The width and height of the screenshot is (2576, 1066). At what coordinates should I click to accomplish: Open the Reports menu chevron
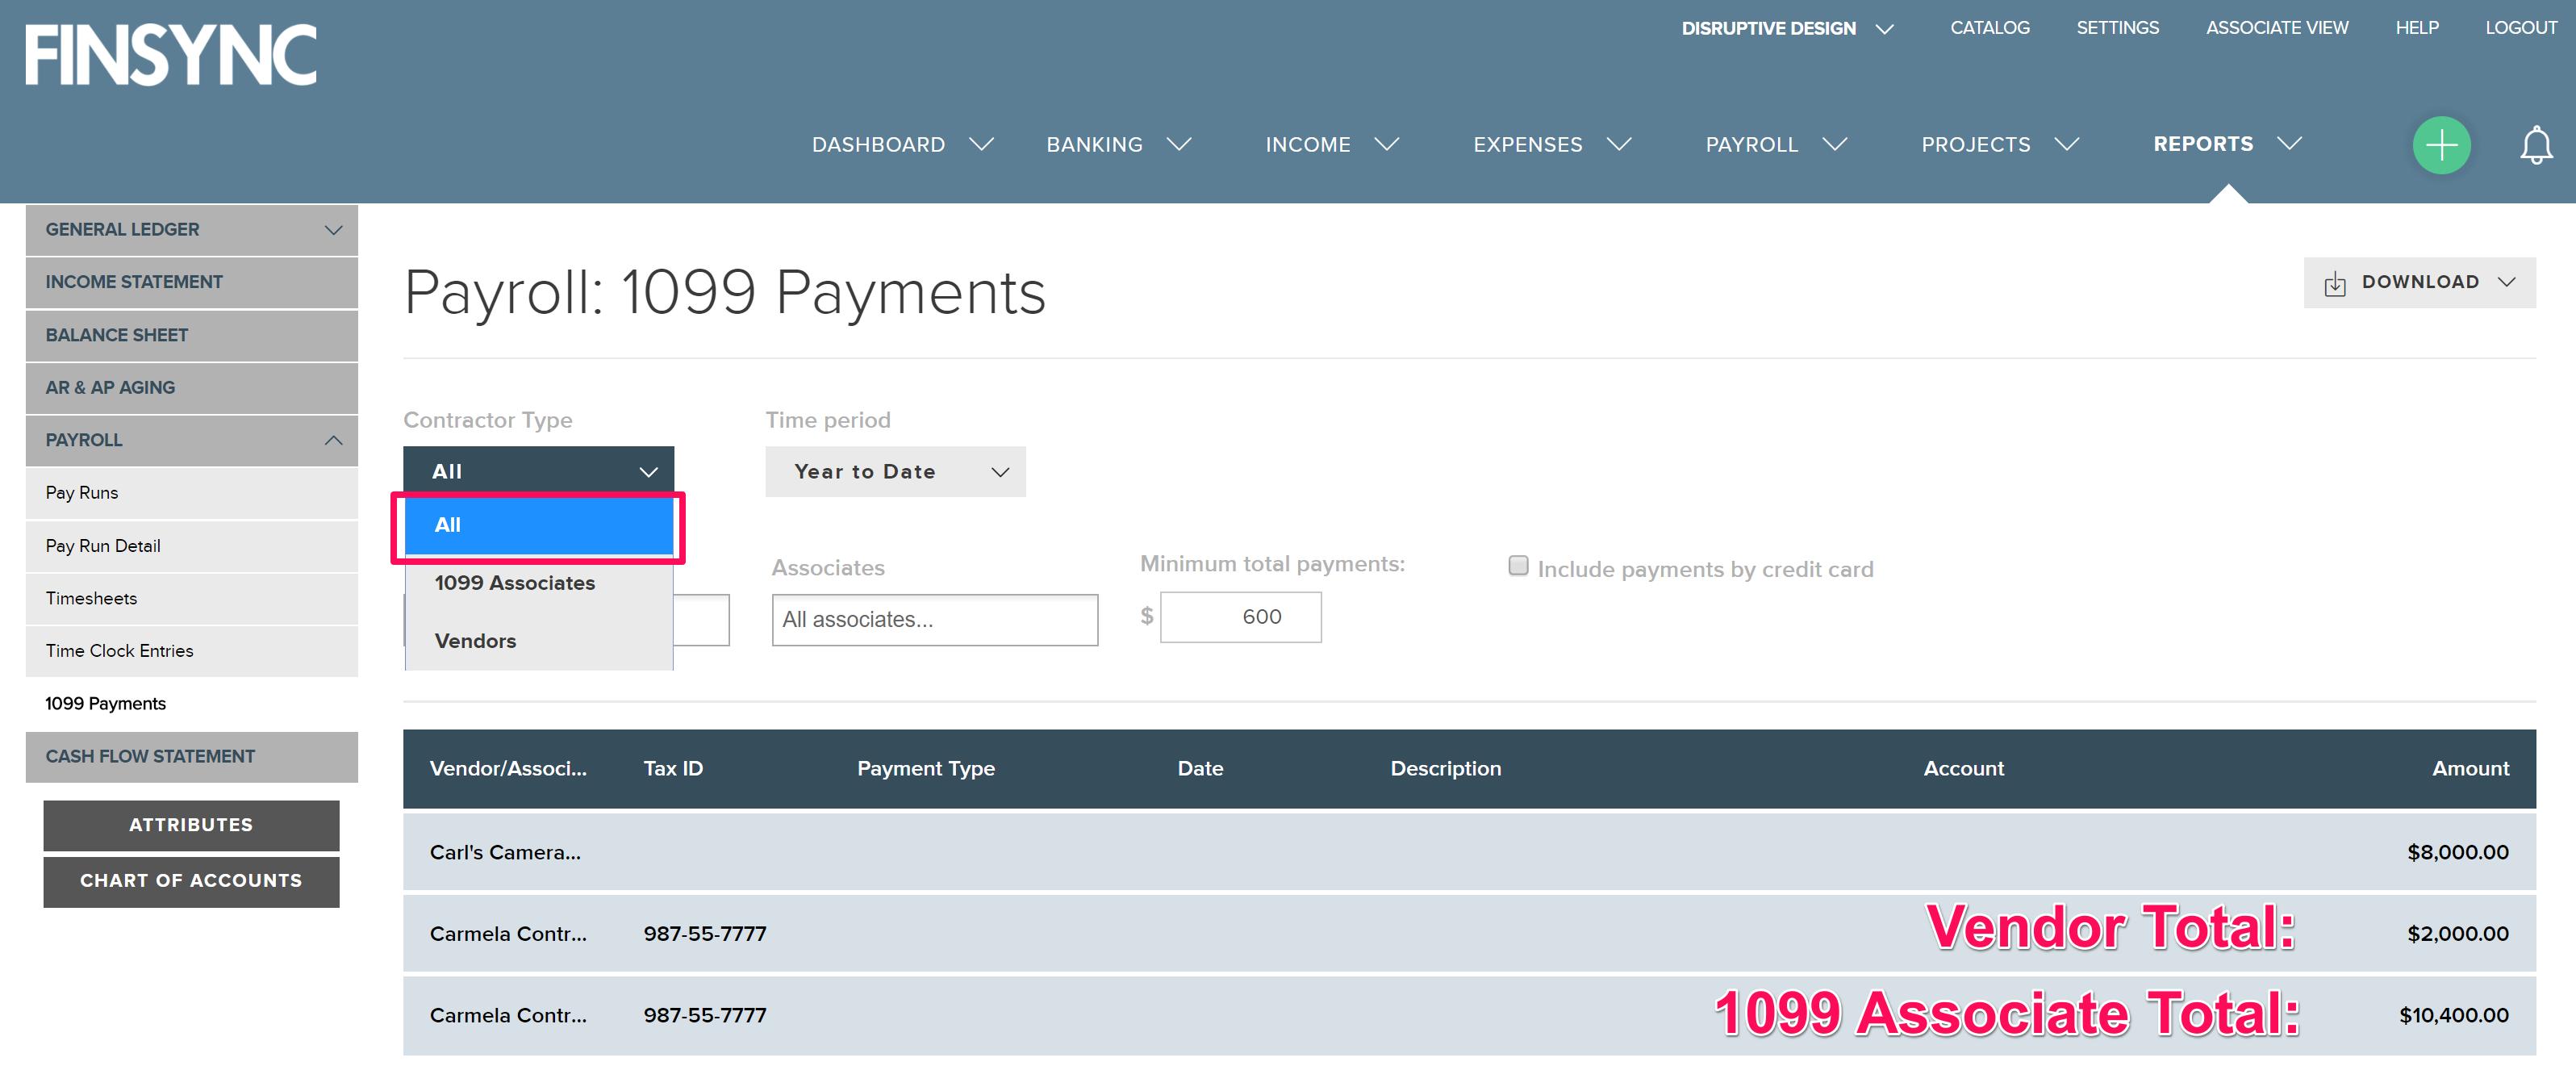[2289, 144]
